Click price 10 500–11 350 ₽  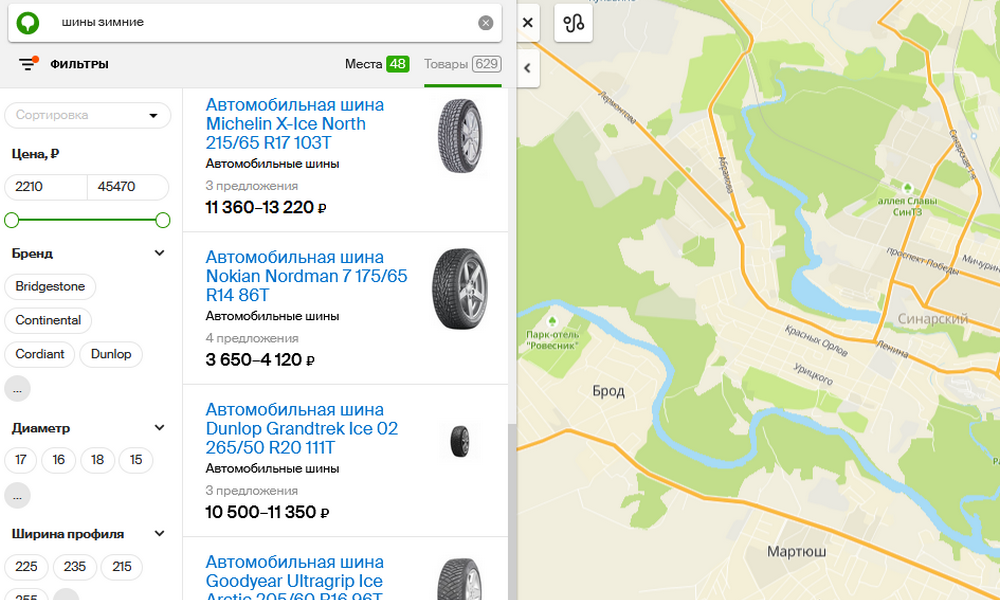pyautogui.click(x=267, y=512)
